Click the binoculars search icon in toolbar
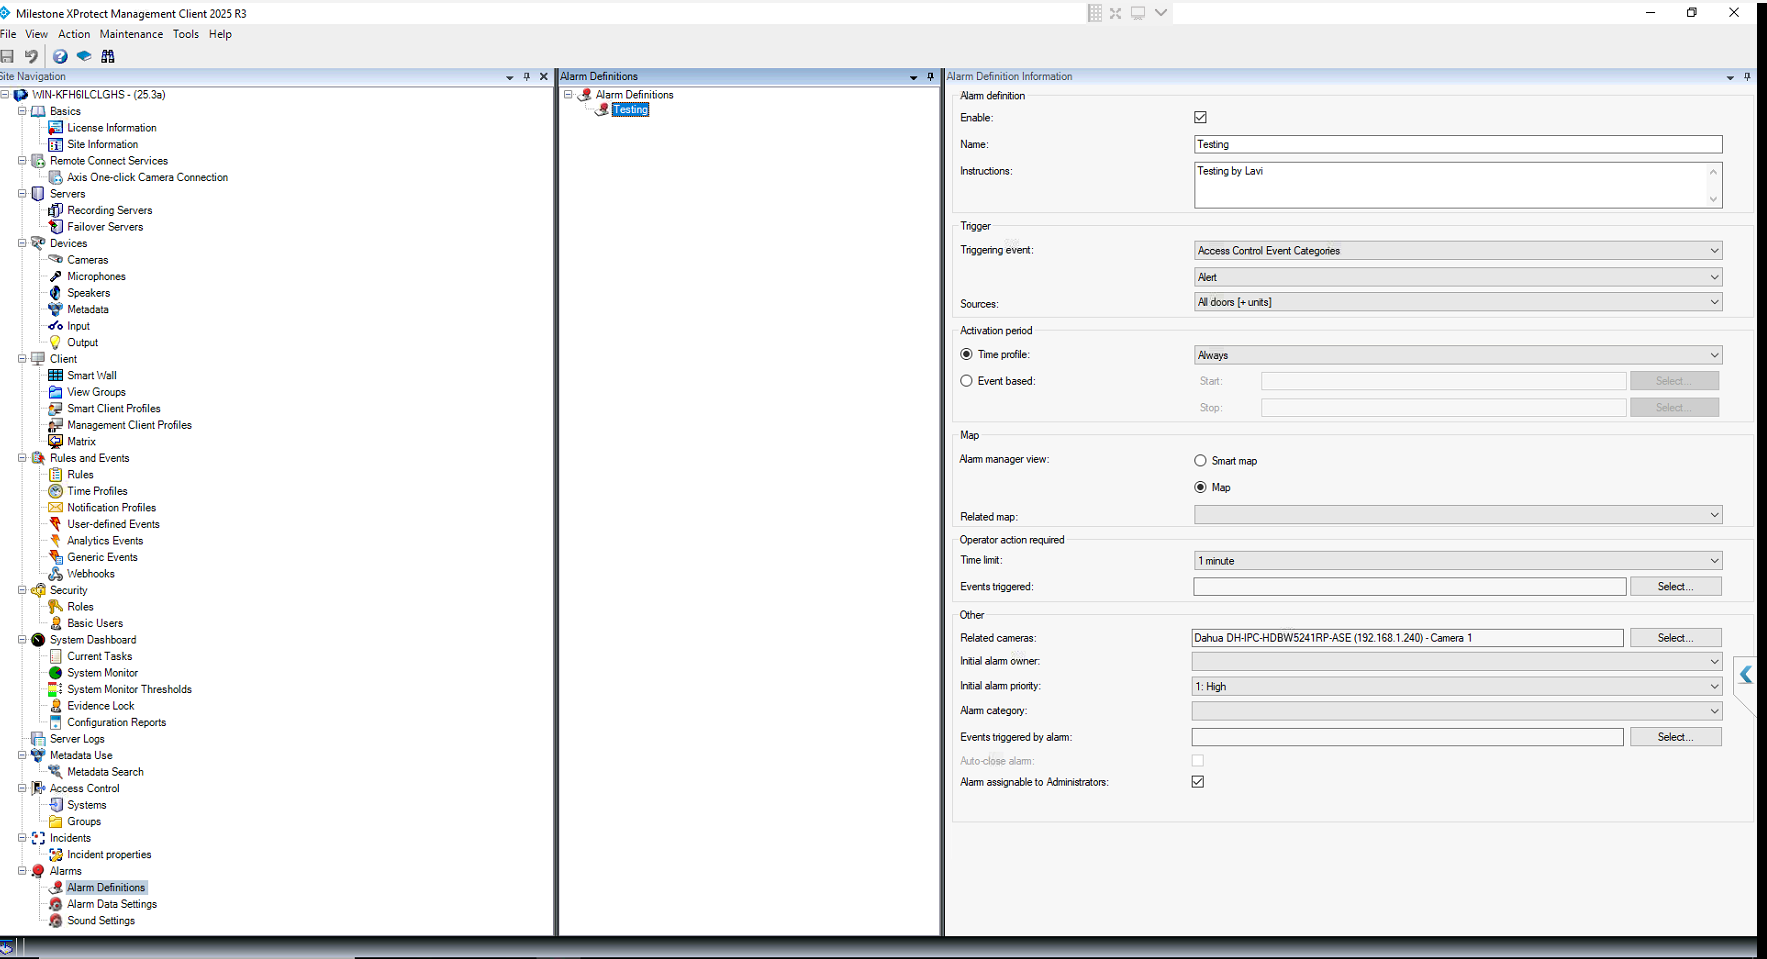1767x959 pixels. coord(108,57)
